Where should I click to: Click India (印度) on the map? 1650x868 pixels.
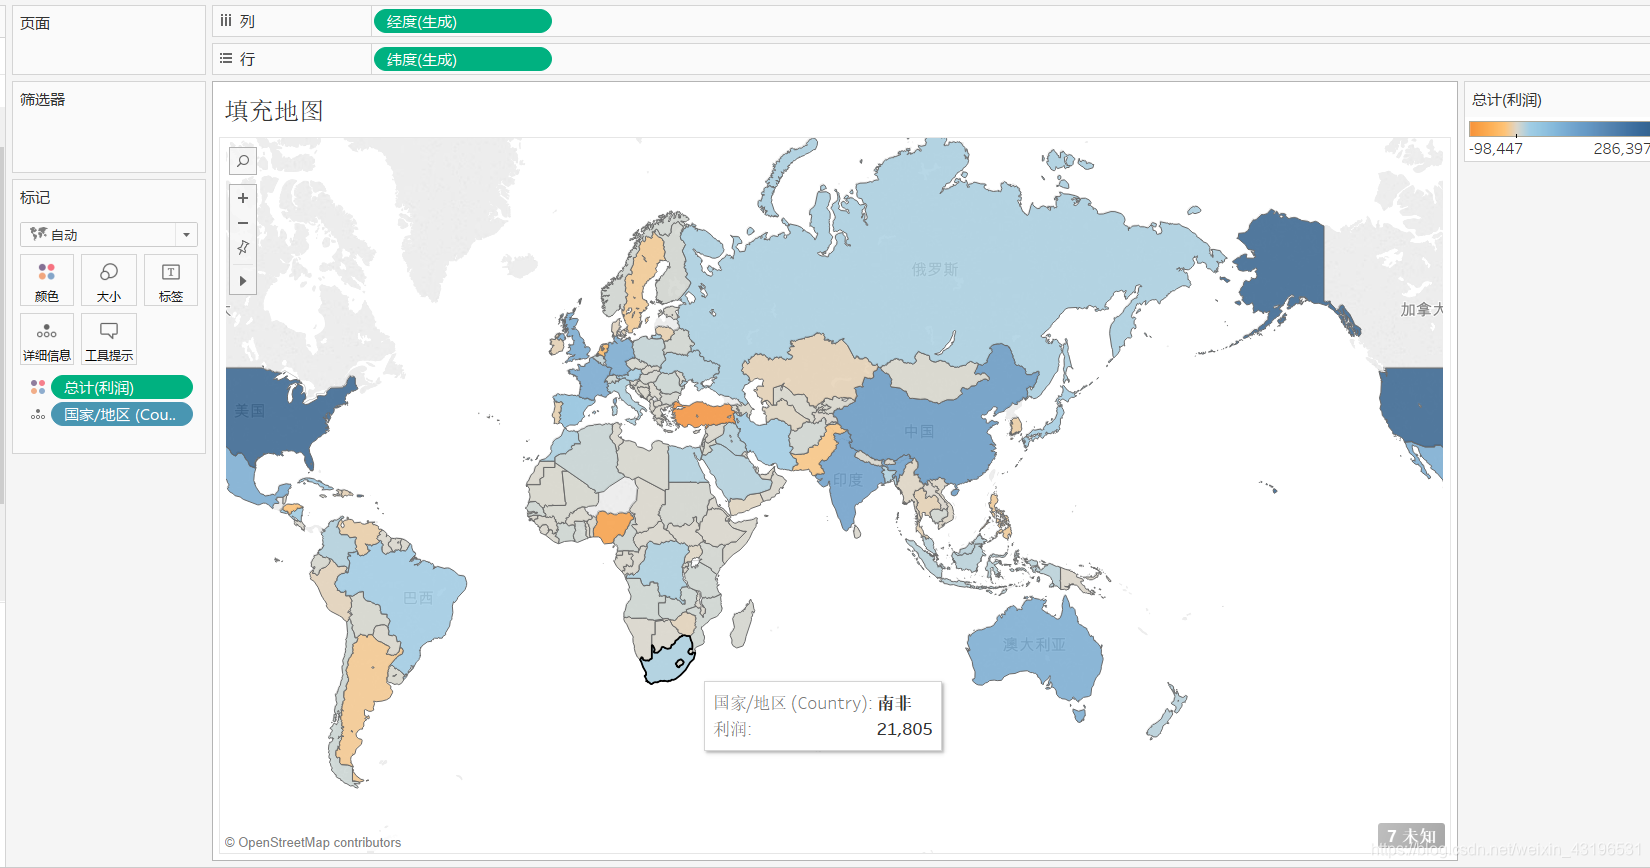847,480
